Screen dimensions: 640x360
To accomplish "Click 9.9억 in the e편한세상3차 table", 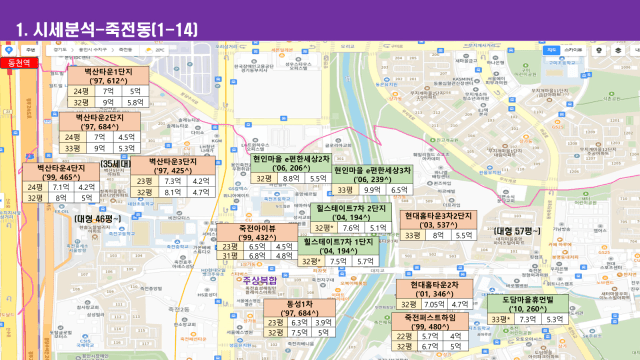I will point(372,190).
